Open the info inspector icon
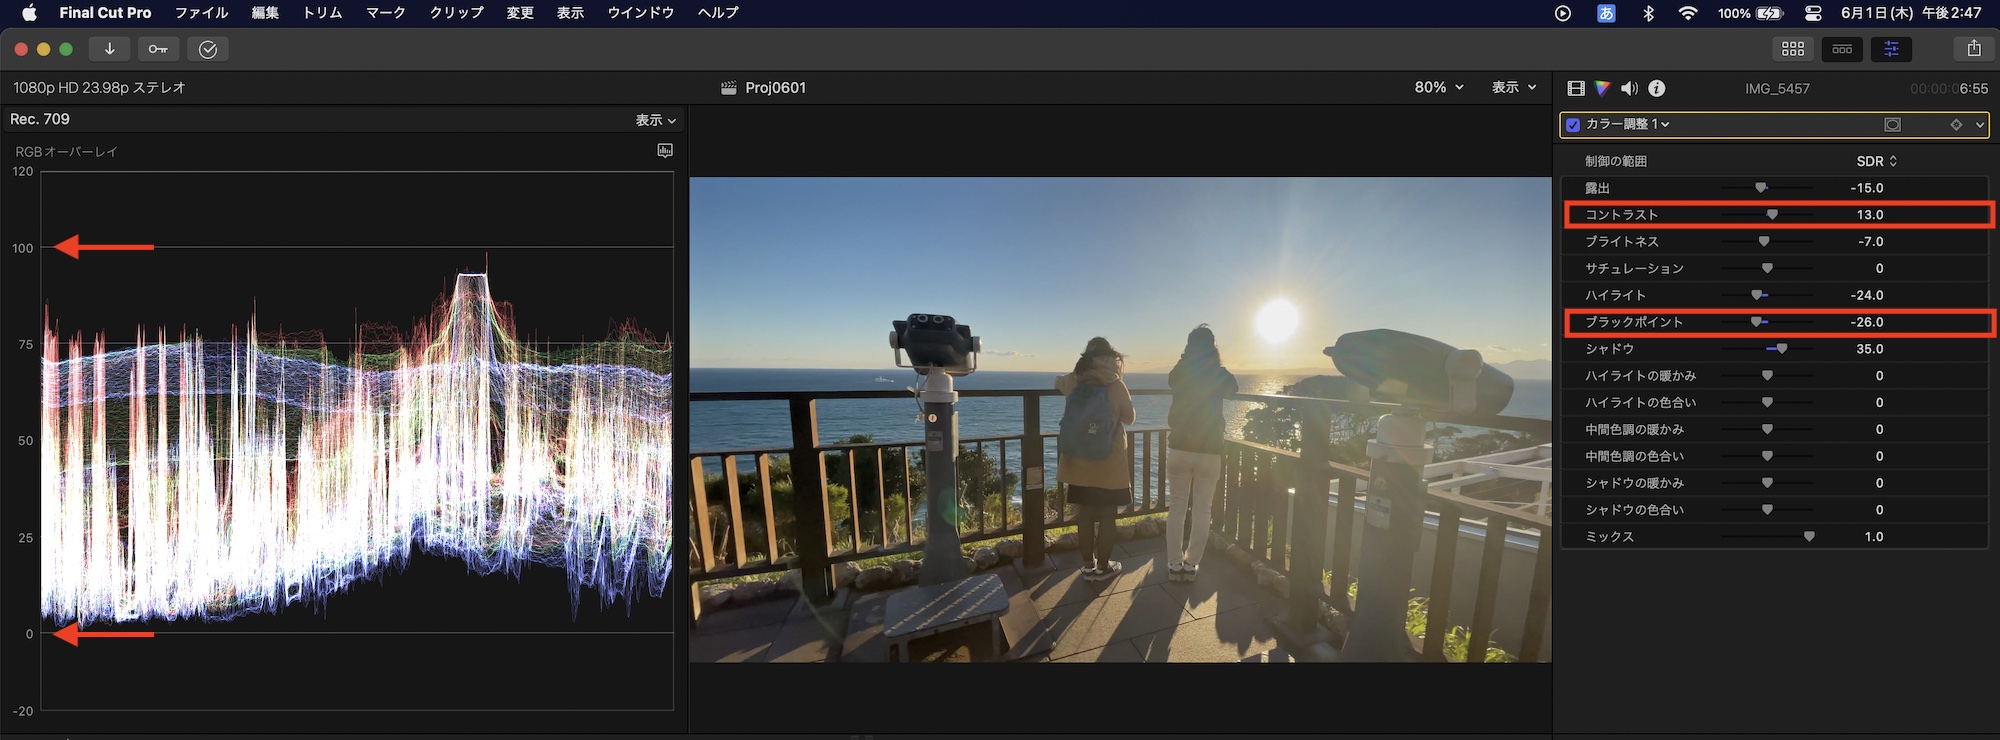Viewport: 2000px width, 740px height. point(1657,88)
